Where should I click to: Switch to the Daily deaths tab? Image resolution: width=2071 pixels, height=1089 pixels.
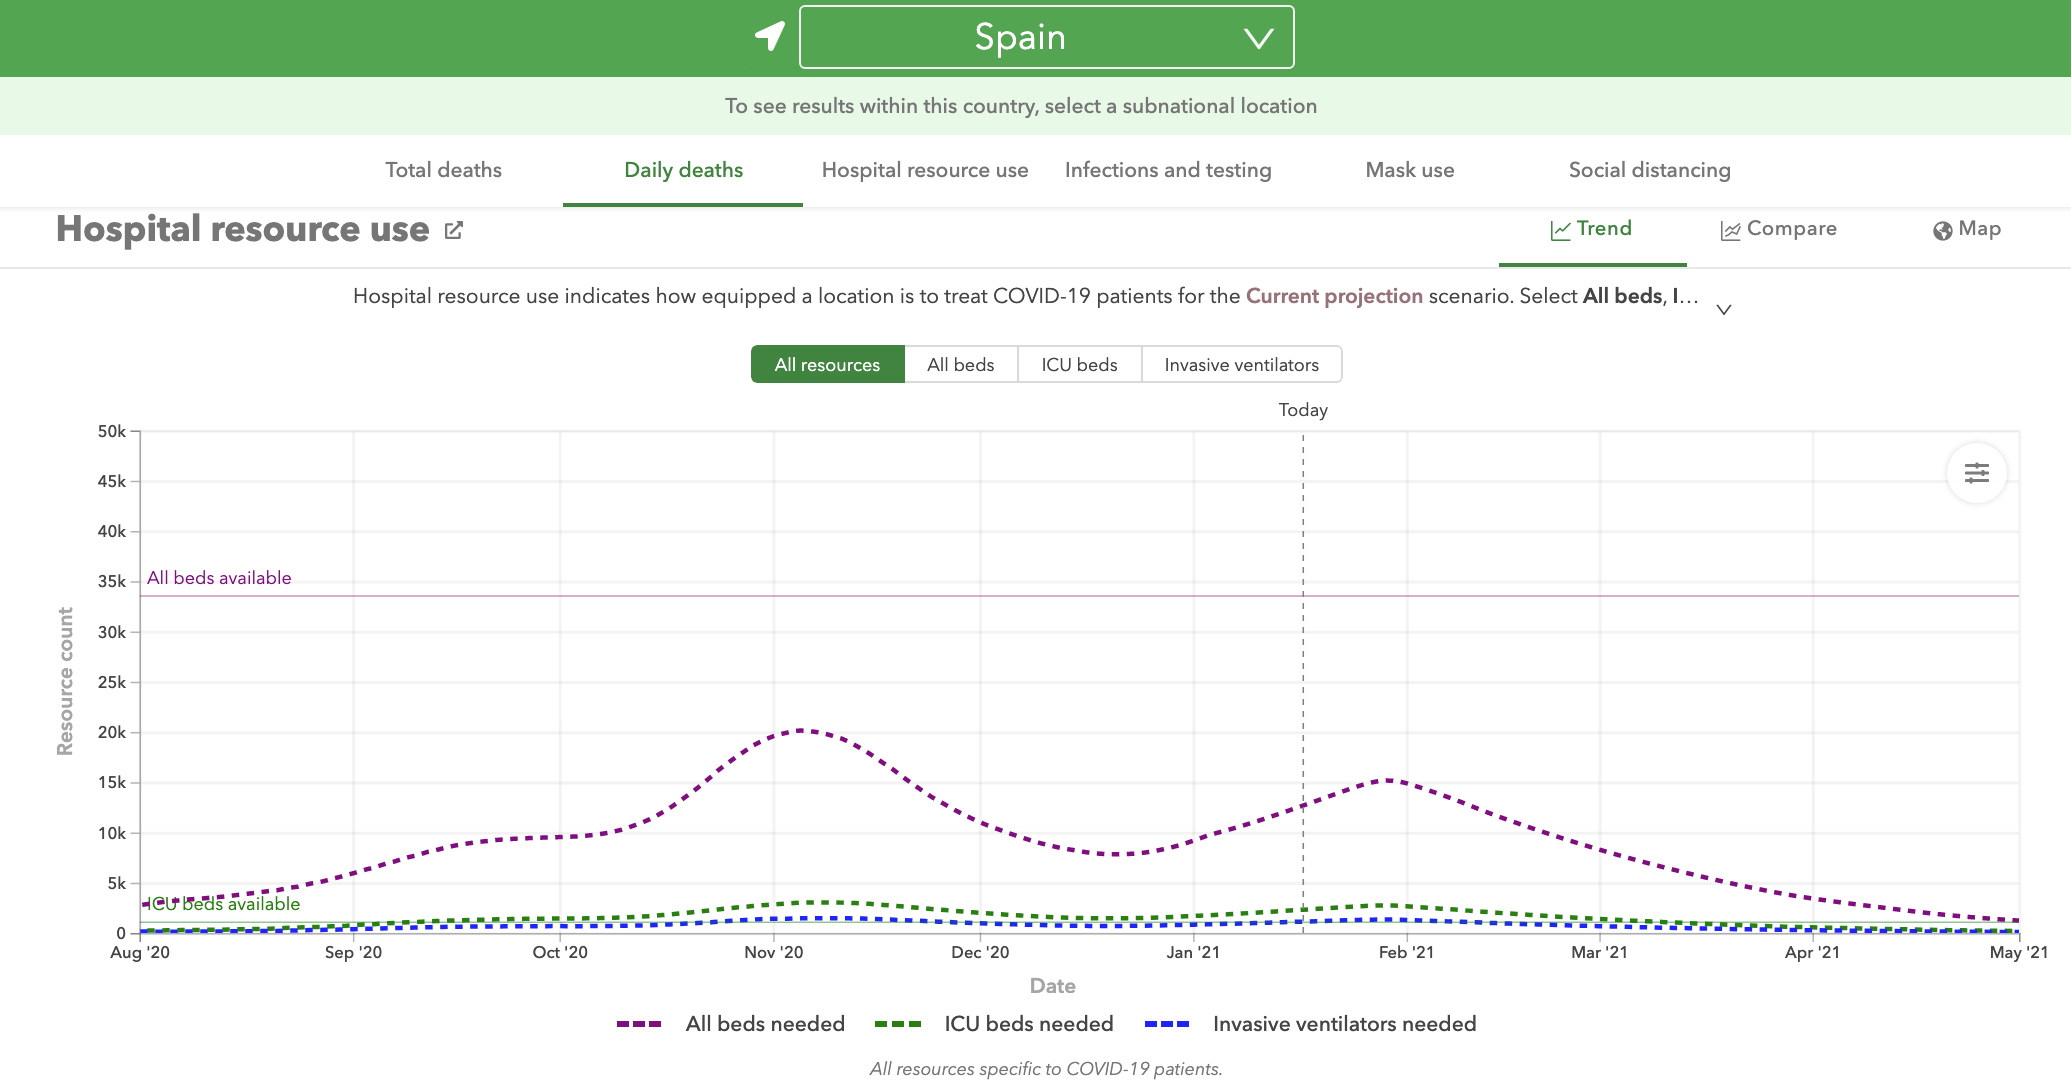pos(683,170)
